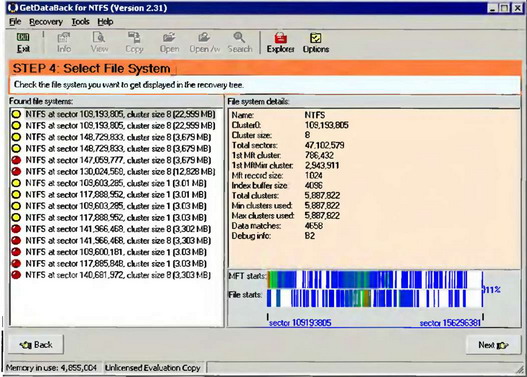Click the 11% label beside the map

(x=492, y=289)
